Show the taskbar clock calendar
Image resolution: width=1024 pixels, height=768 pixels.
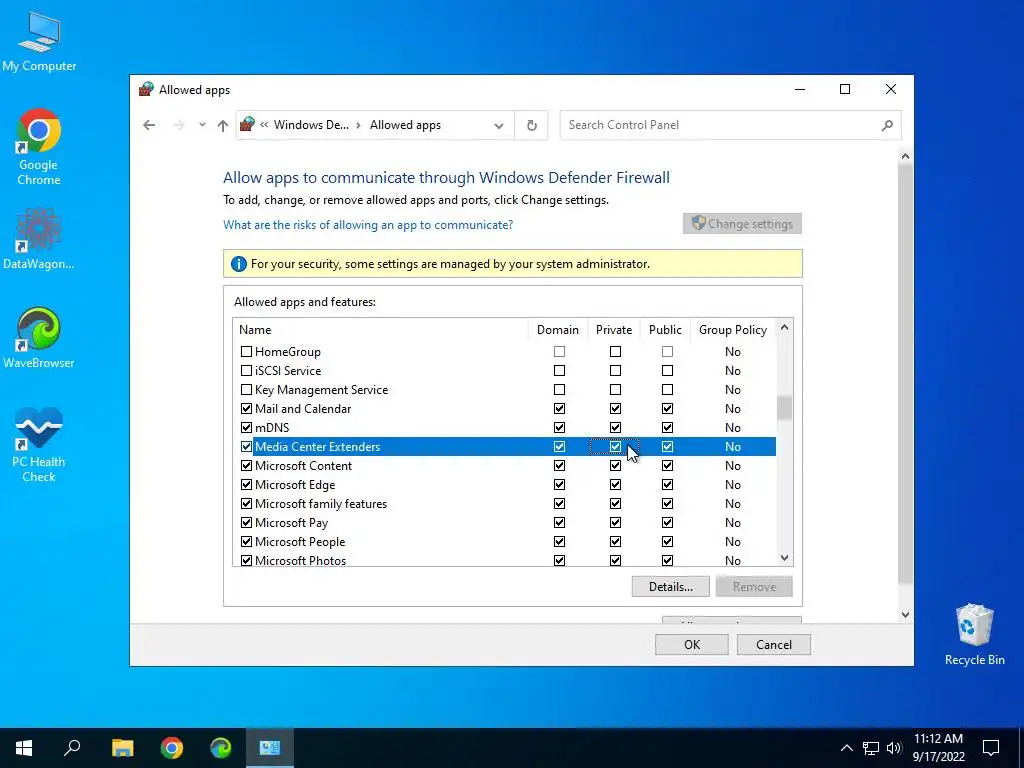pyautogui.click(x=938, y=748)
